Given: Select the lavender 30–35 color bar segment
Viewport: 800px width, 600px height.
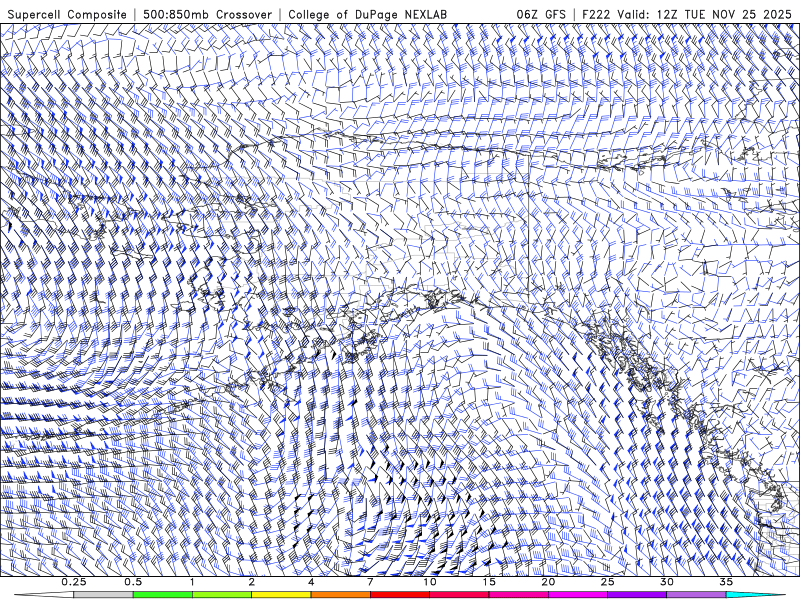Looking at the screenshot, I should [x=696, y=595].
